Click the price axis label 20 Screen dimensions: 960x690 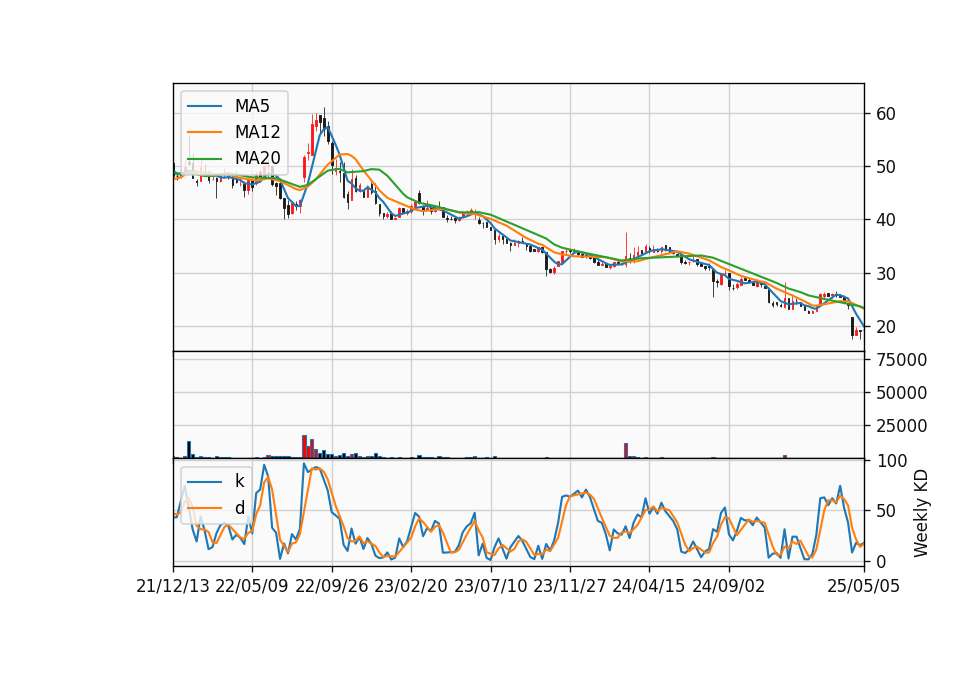tap(886, 327)
